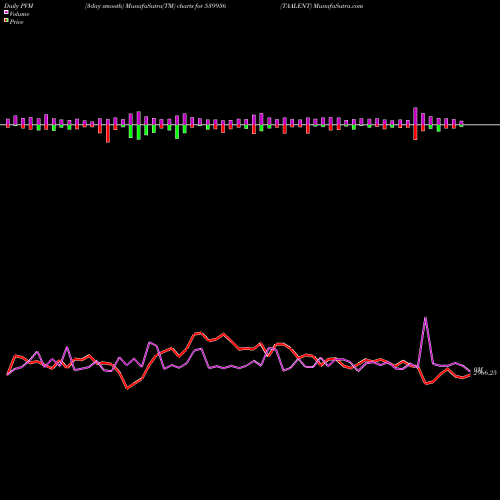Click the Volume legend label
500x500 pixels.
tap(19, 14)
